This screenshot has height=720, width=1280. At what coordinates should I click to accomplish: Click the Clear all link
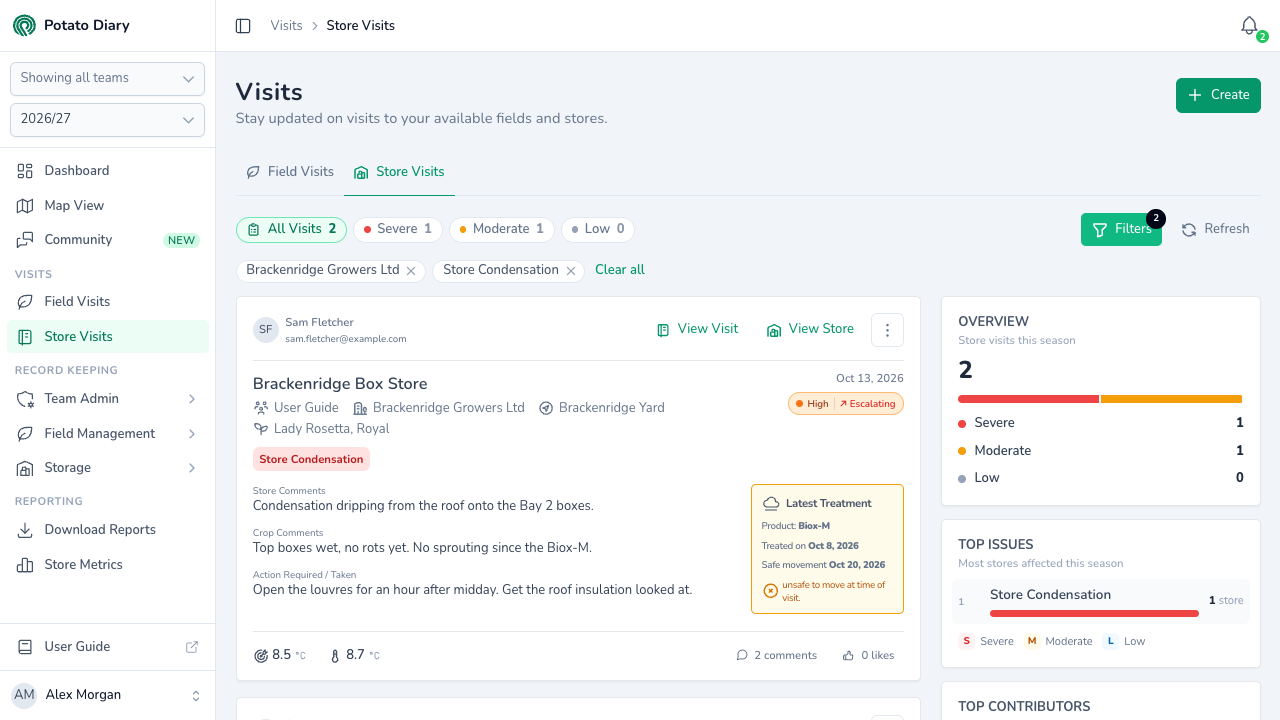(x=620, y=270)
